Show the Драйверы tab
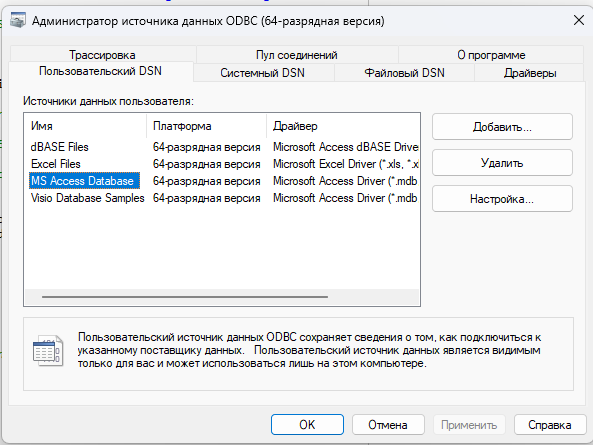 pos(529,73)
